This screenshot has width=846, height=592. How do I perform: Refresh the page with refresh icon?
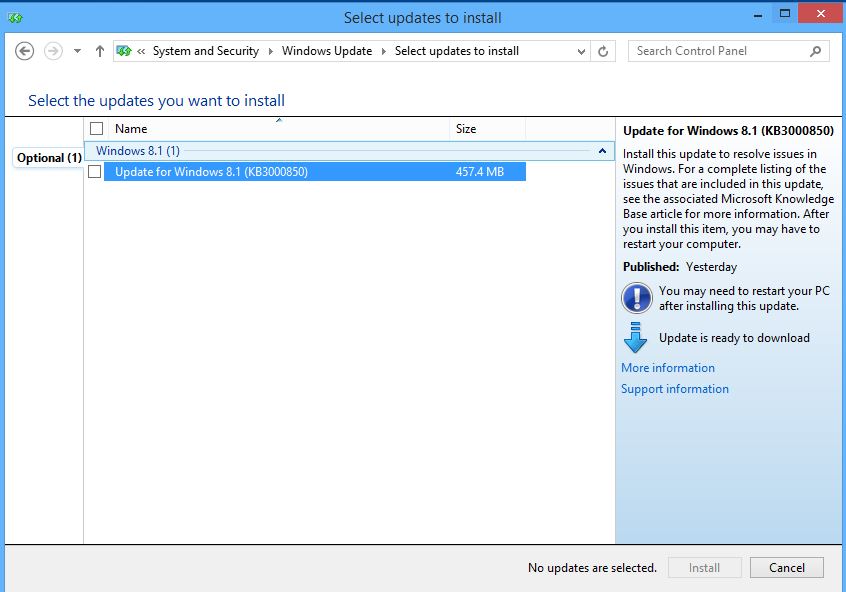click(x=603, y=51)
